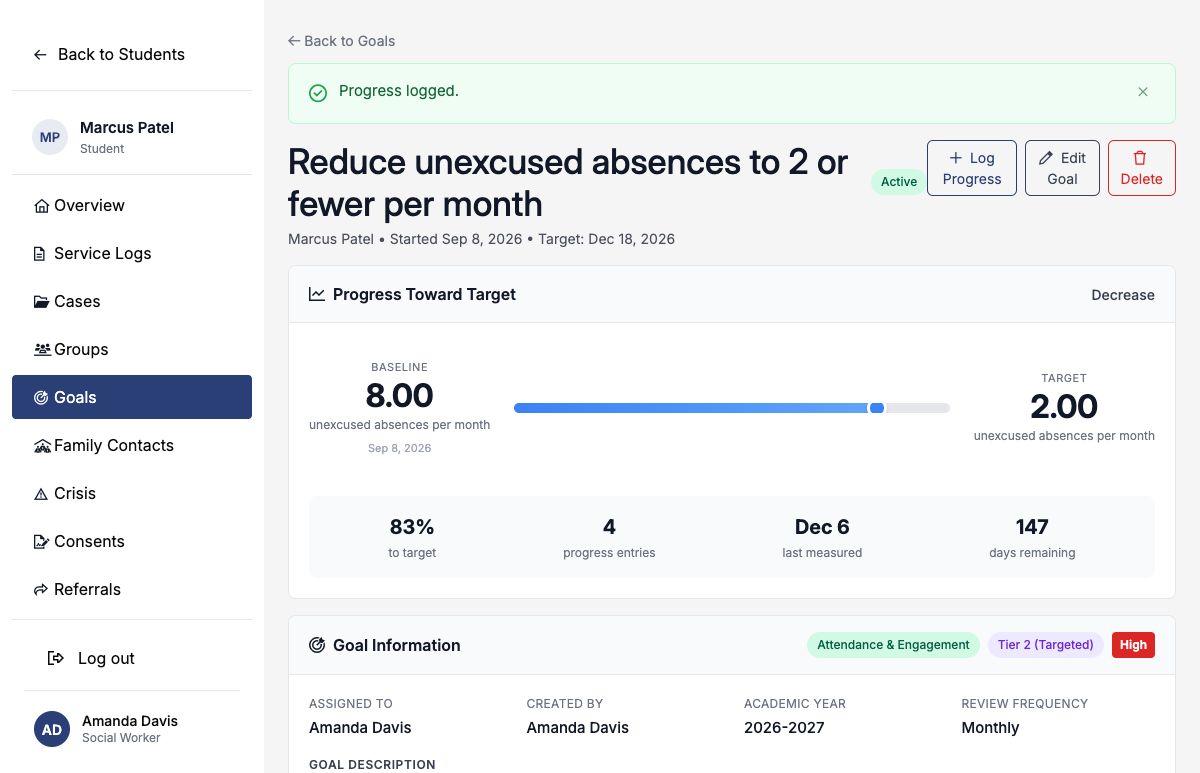Click the Decrease direction label
The height and width of the screenshot is (773, 1200).
pos(1123,295)
